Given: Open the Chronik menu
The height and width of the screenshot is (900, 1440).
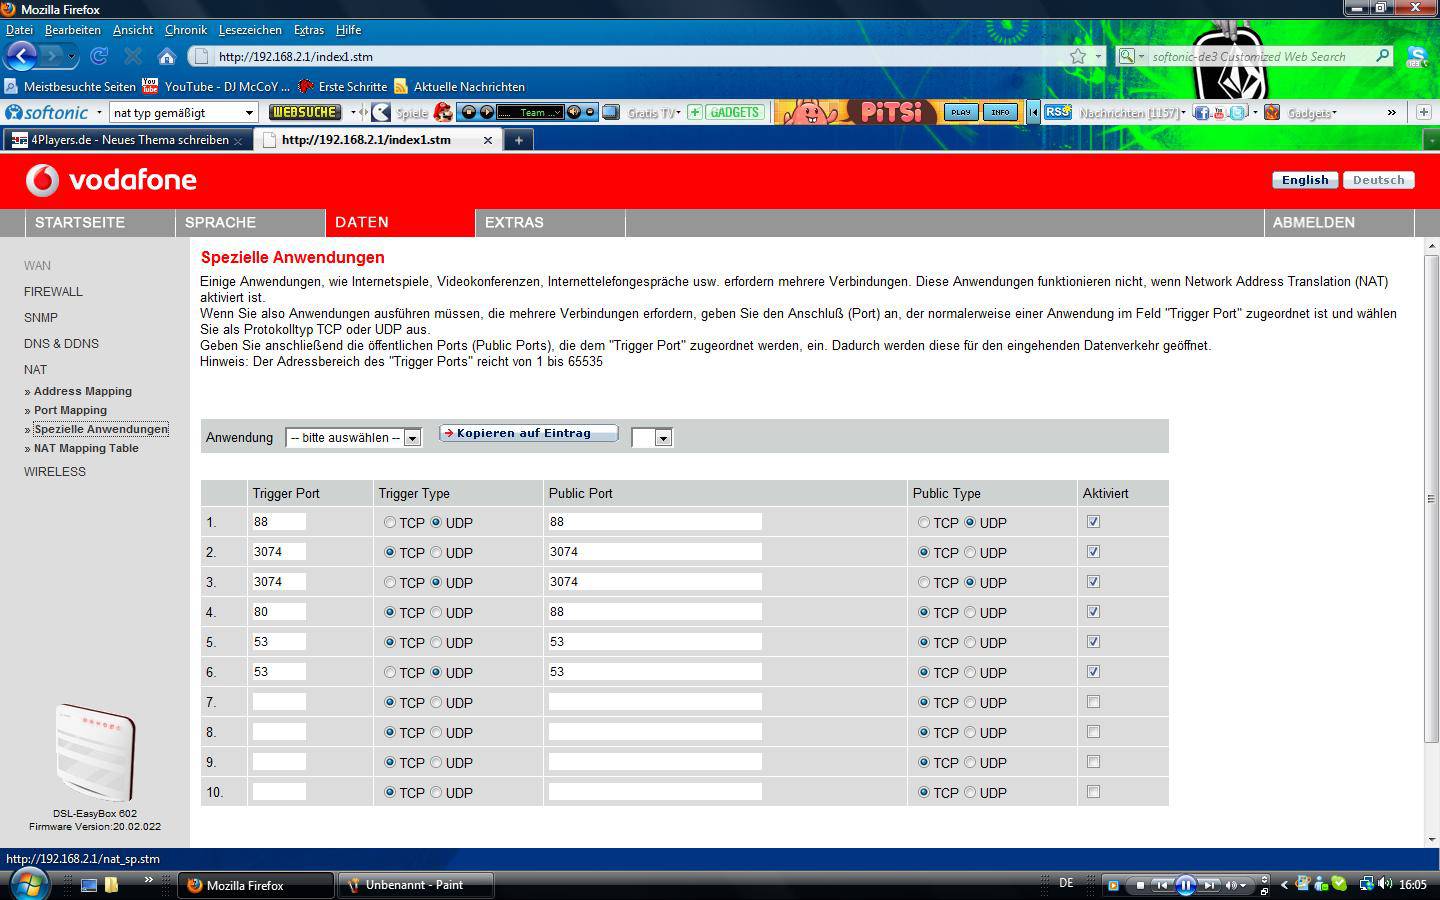Looking at the screenshot, I should [x=186, y=30].
